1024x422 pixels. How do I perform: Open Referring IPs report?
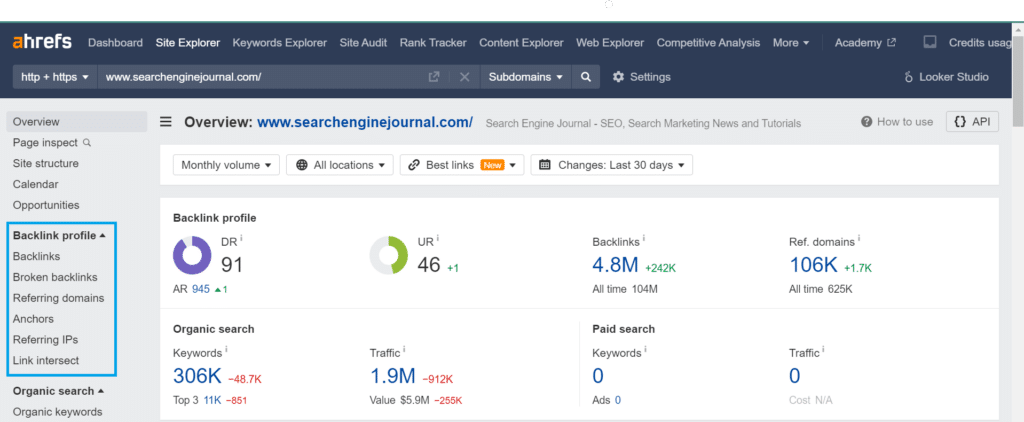coord(45,340)
